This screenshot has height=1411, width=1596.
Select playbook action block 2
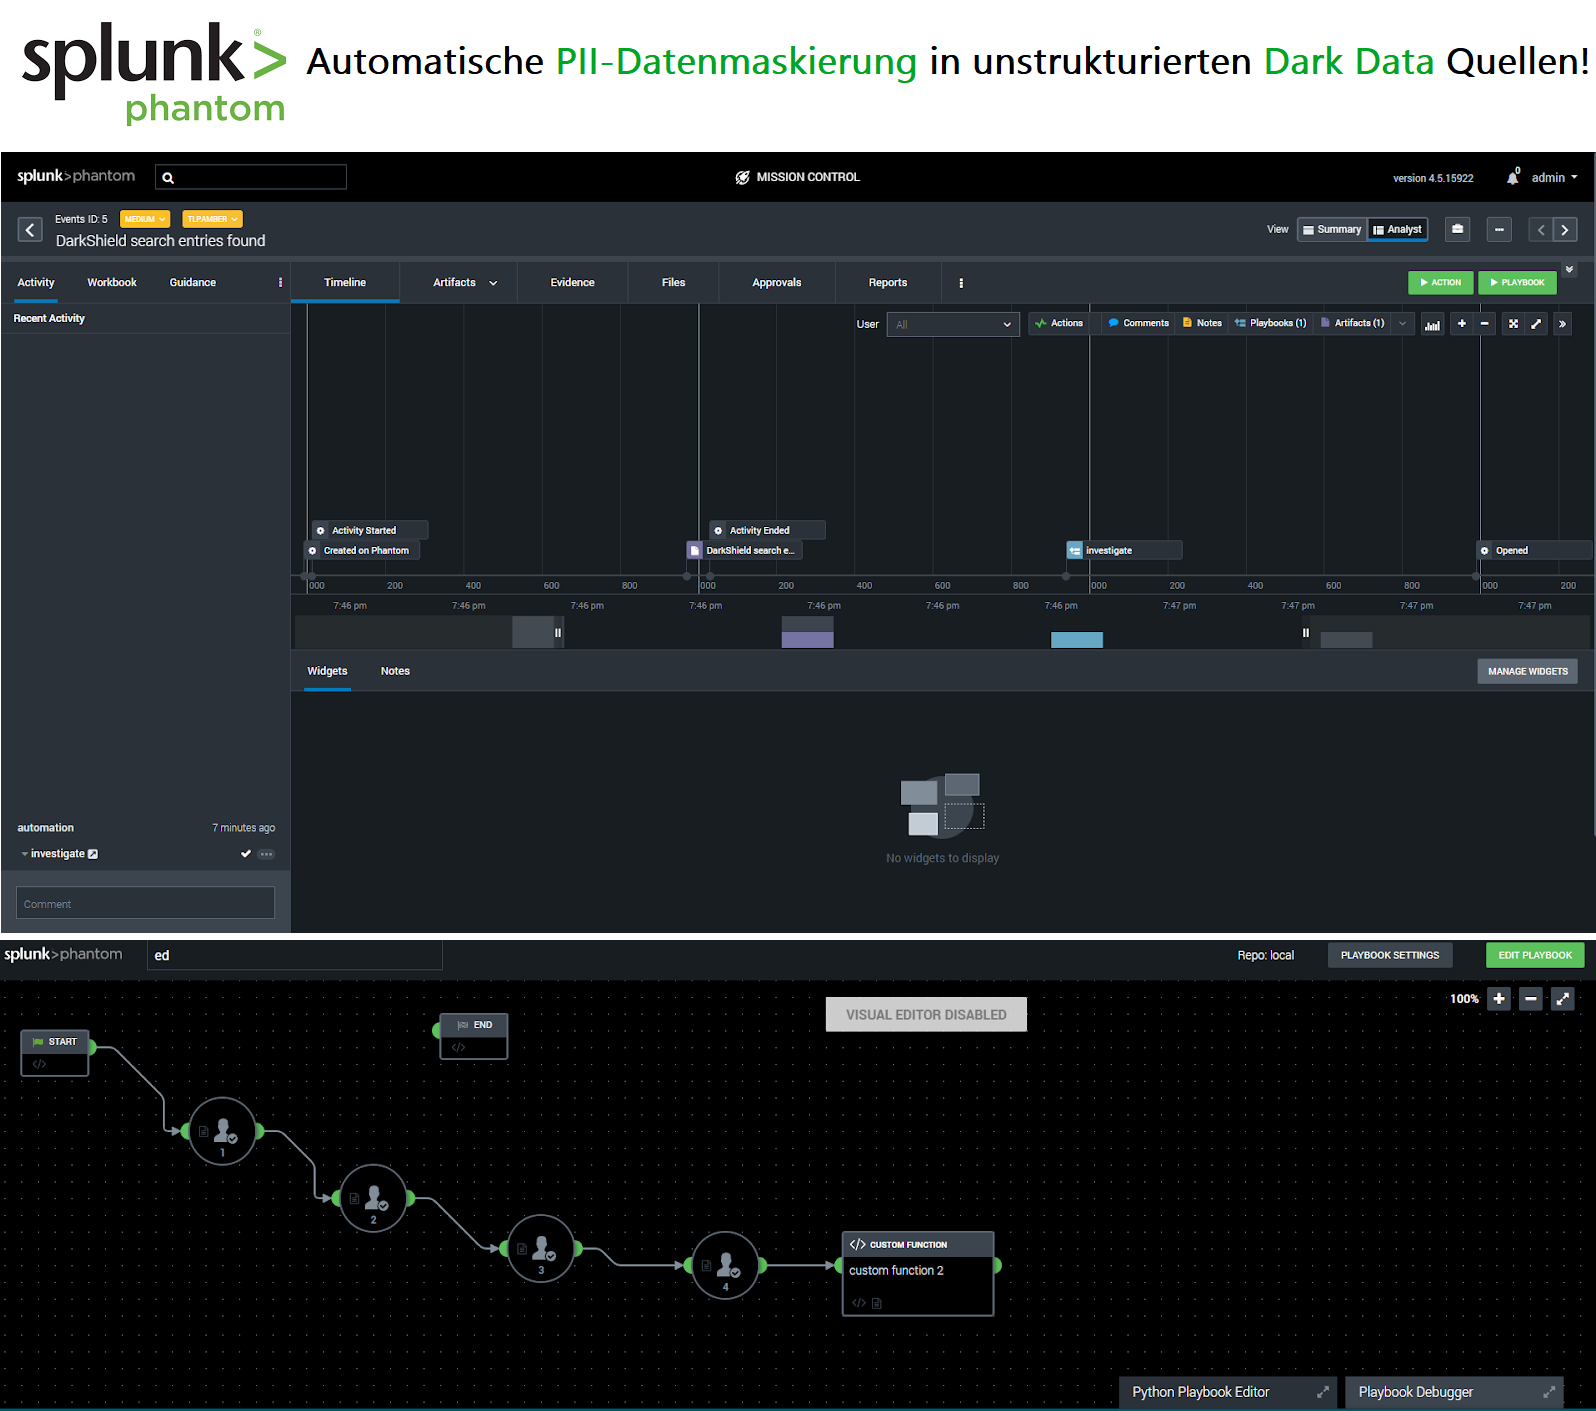click(374, 1198)
